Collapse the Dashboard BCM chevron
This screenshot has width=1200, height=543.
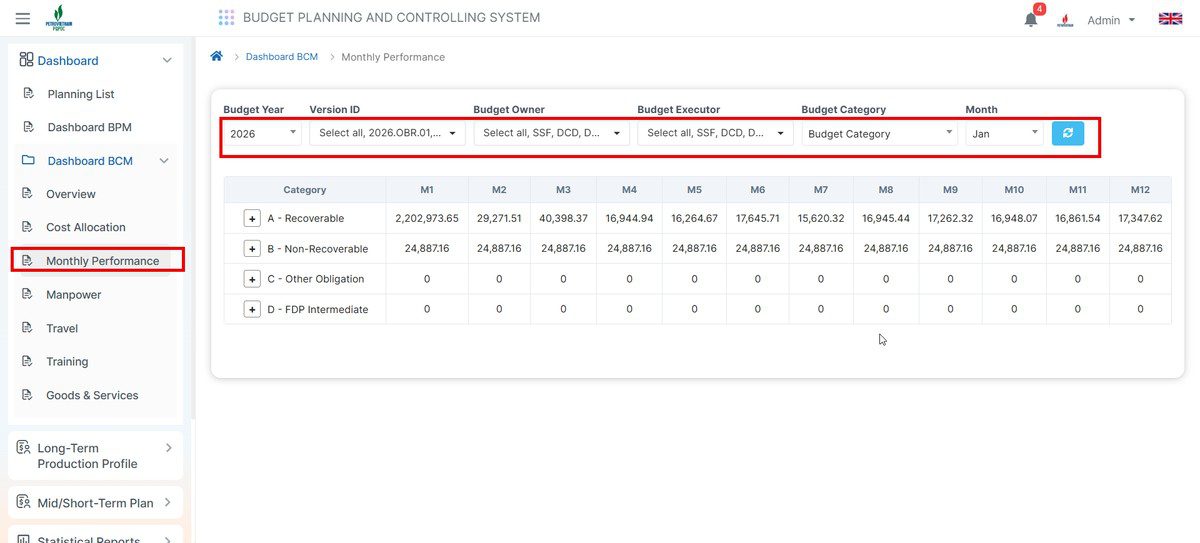pyautogui.click(x=164, y=161)
